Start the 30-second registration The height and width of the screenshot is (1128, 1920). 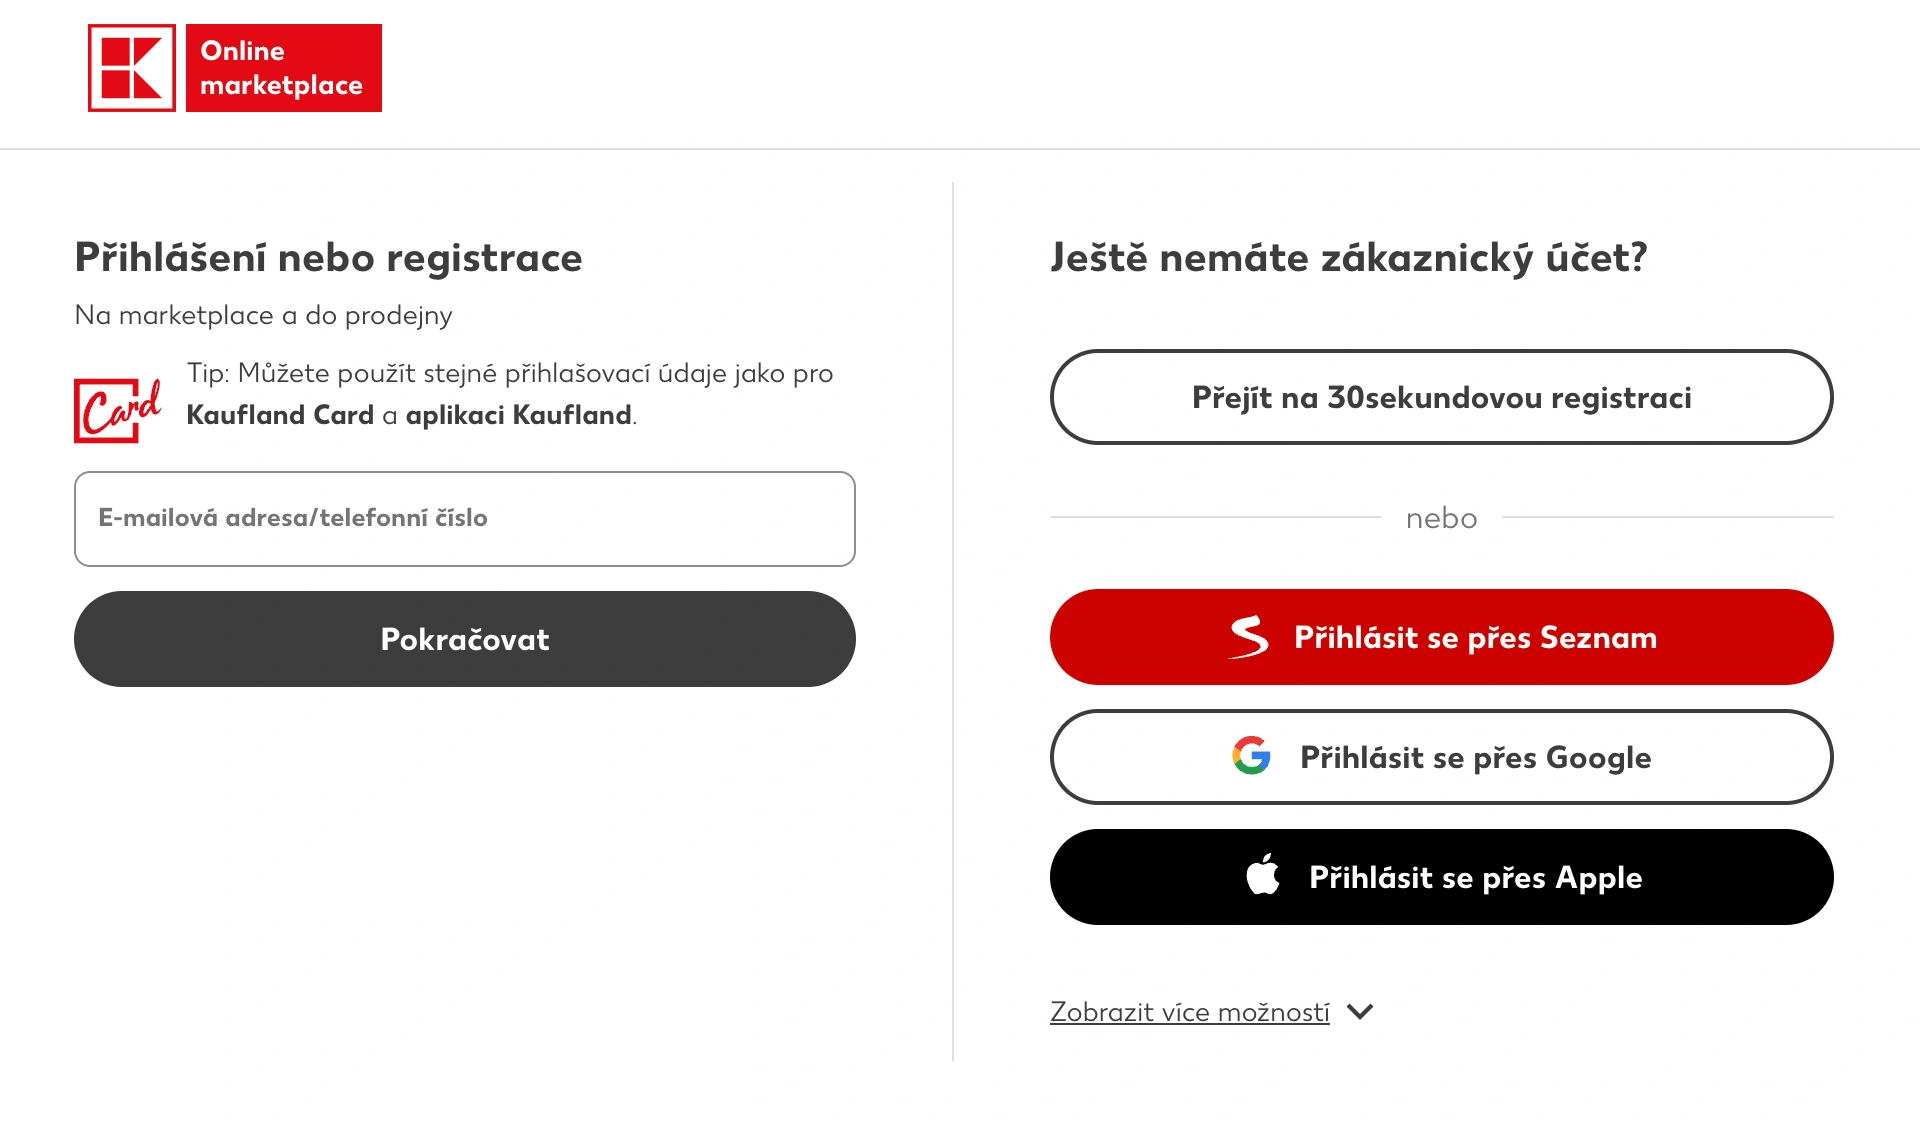pyautogui.click(x=1440, y=397)
